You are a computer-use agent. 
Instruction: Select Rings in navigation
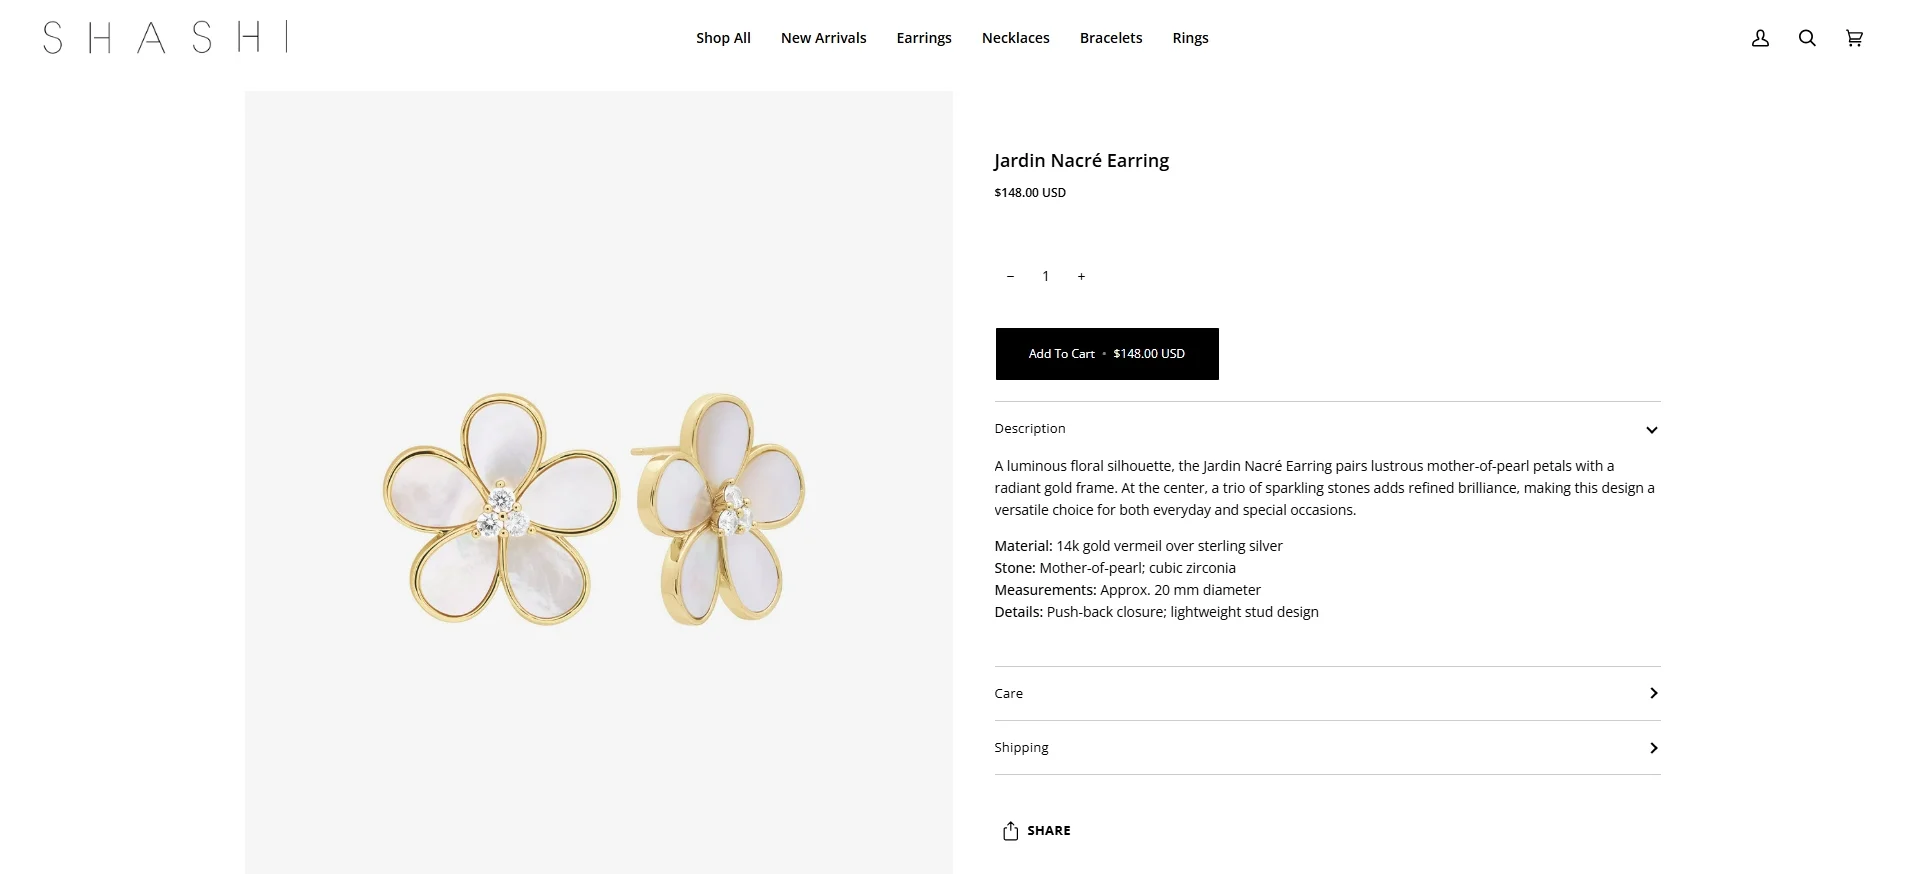point(1190,38)
